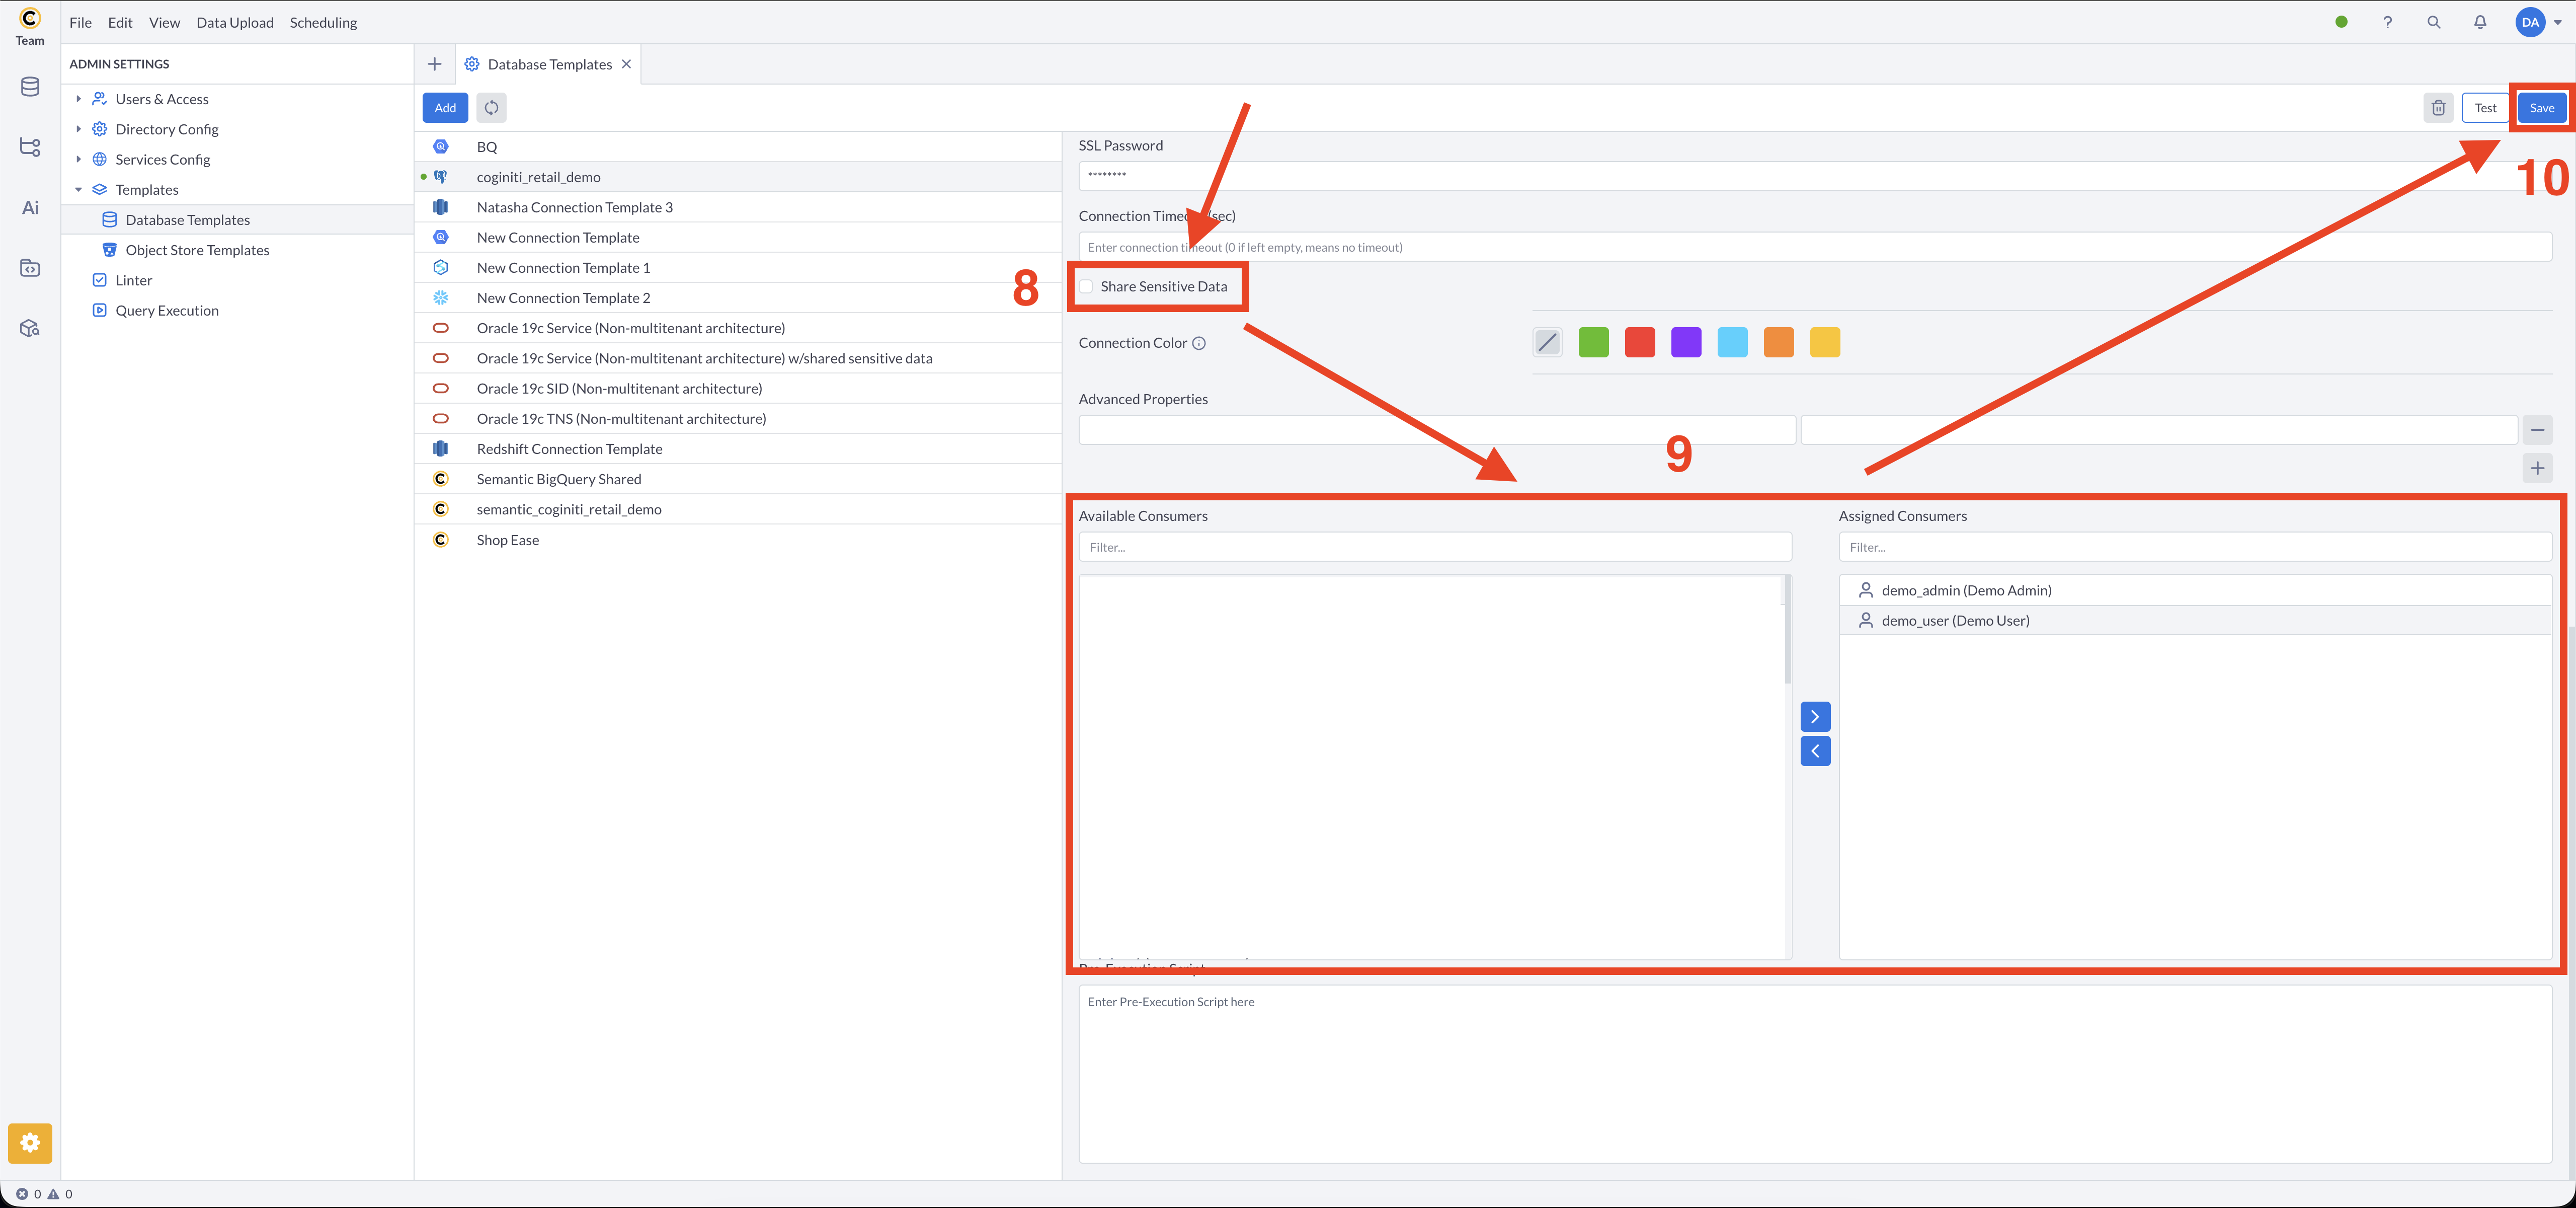
Task: Select red connection color
Action: (x=1639, y=343)
